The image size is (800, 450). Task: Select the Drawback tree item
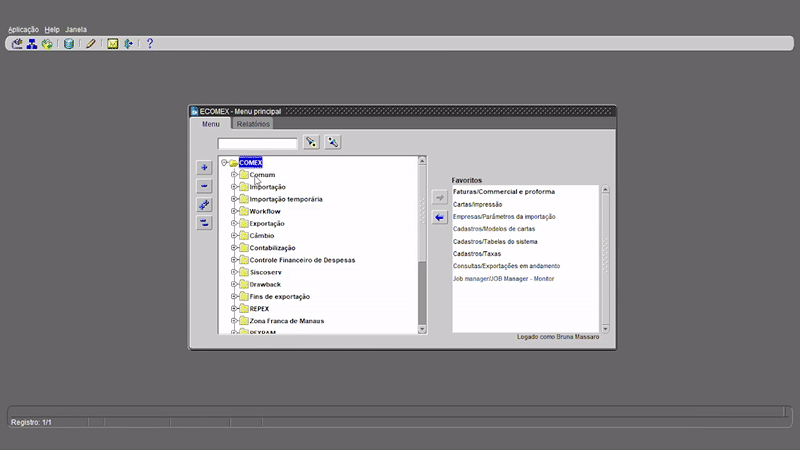(265, 284)
